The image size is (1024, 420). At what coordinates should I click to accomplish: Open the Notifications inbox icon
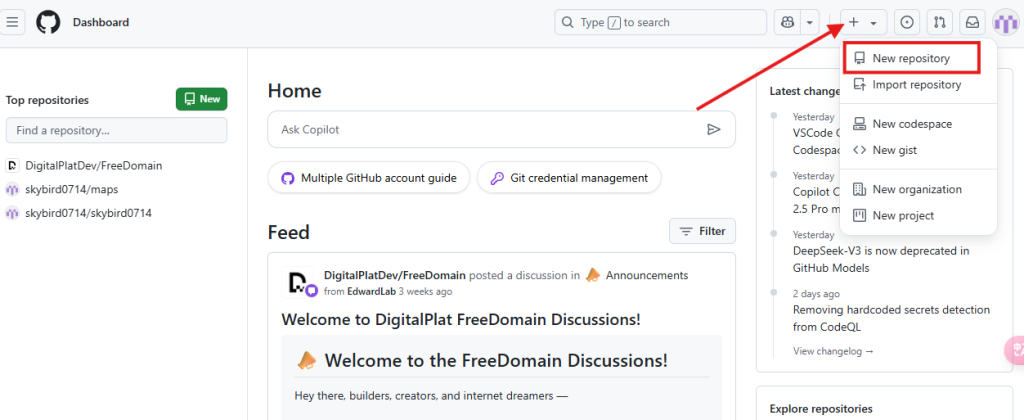pos(972,22)
